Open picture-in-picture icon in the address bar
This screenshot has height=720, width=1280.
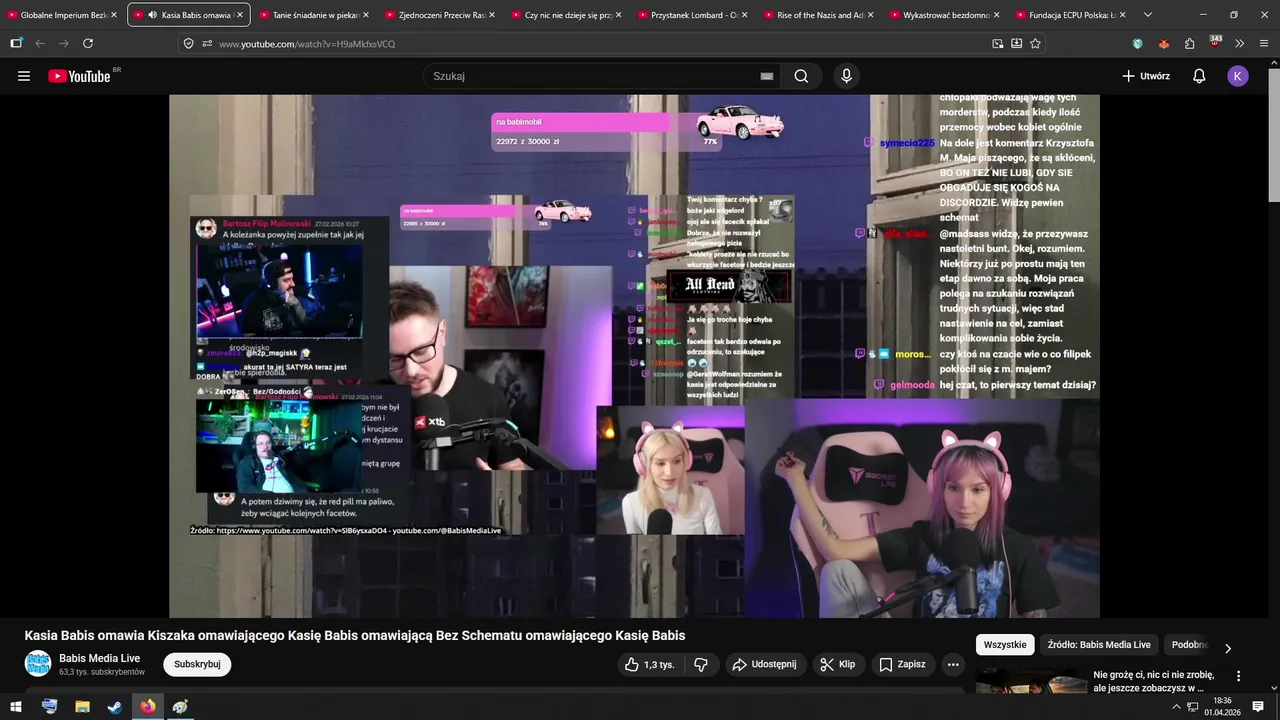(998, 43)
